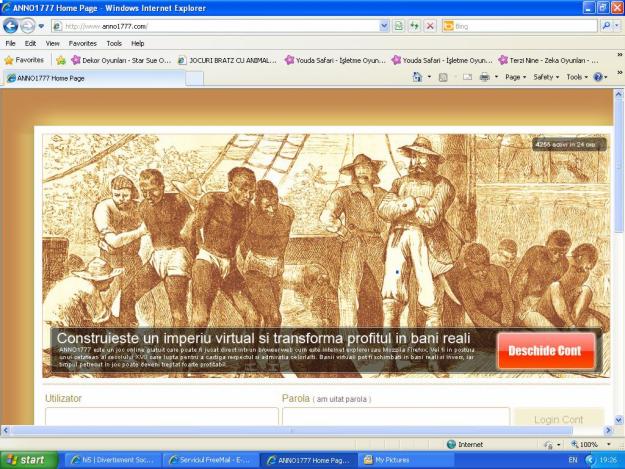Refresh the page with green arrows icon
The height and width of the screenshot is (469, 625).
click(414, 26)
